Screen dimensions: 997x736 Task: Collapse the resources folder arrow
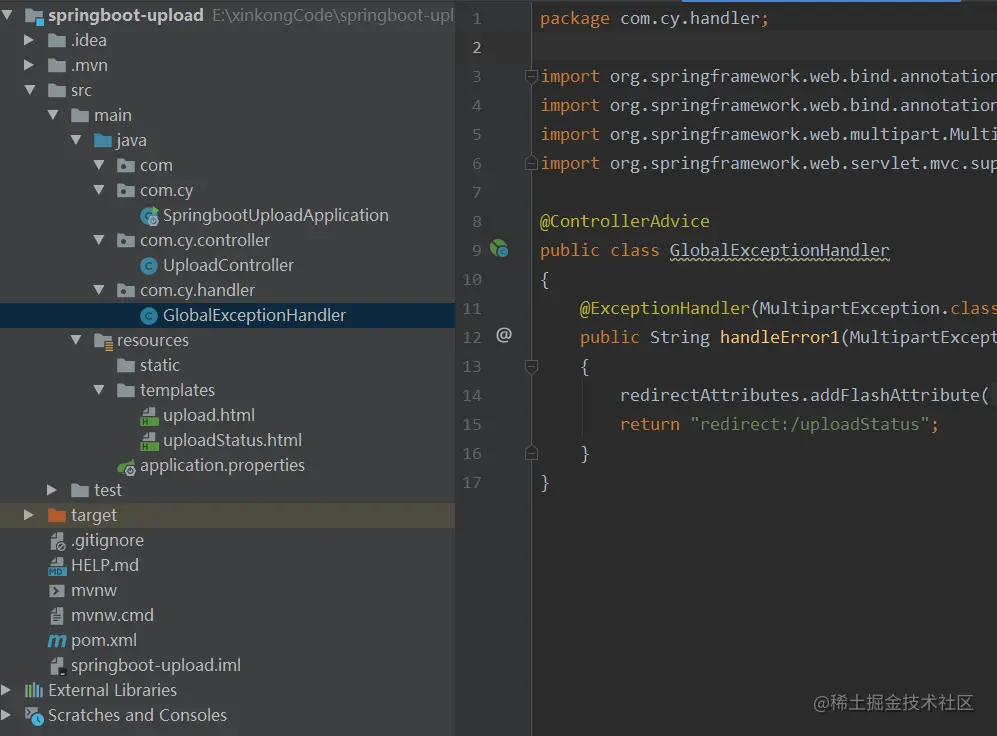[x=76, y=339]
